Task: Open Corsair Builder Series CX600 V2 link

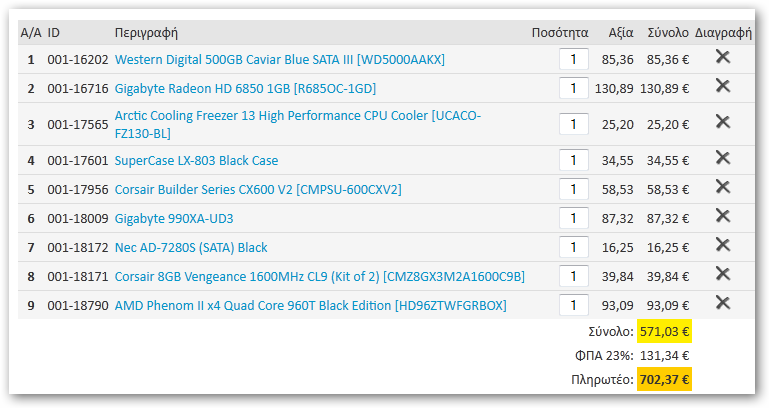Action: 258,190
